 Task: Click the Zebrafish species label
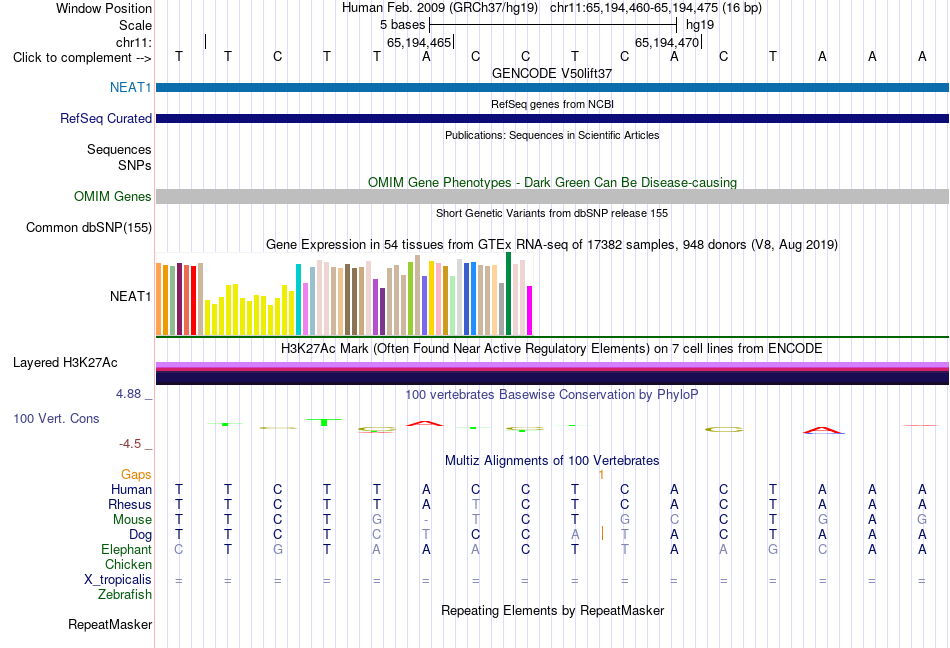point(125,595)
